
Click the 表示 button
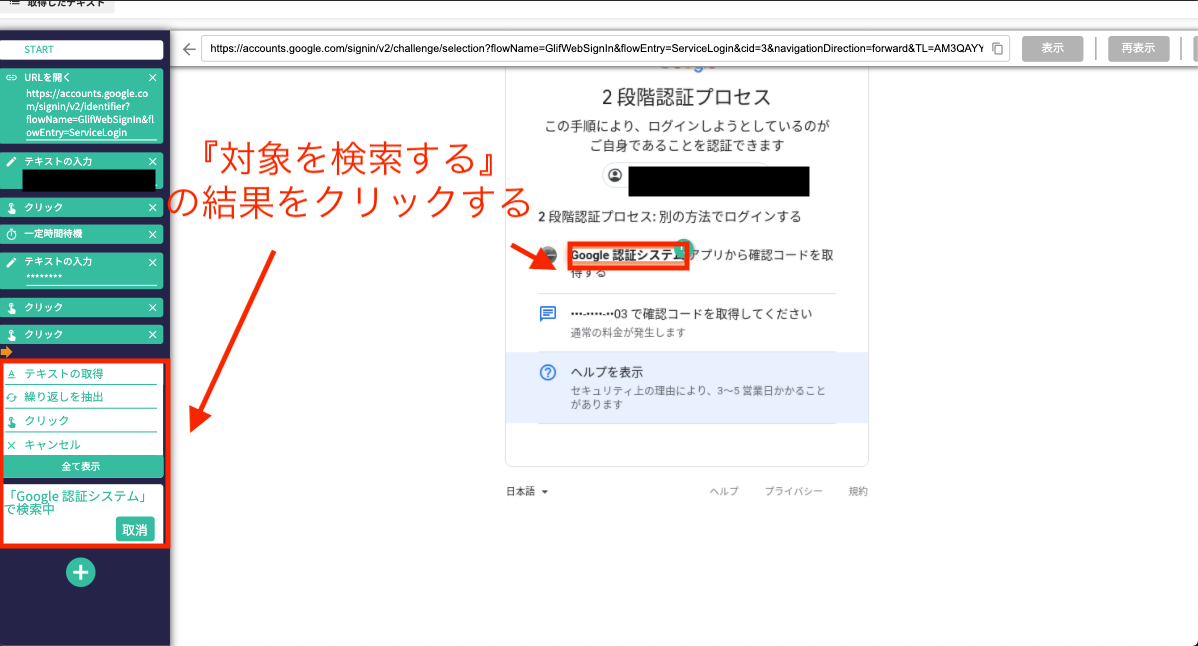1052,48
